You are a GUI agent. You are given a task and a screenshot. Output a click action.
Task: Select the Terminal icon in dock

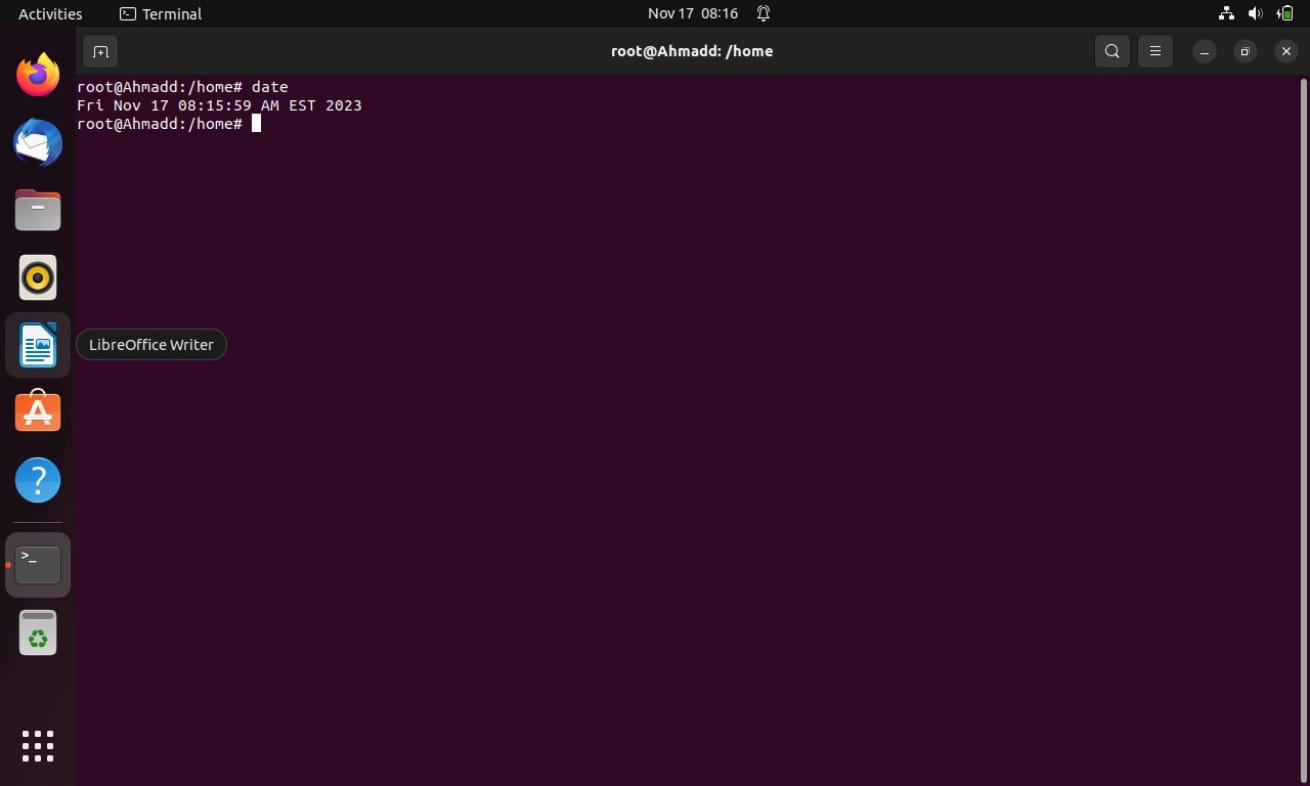point(38,565)
